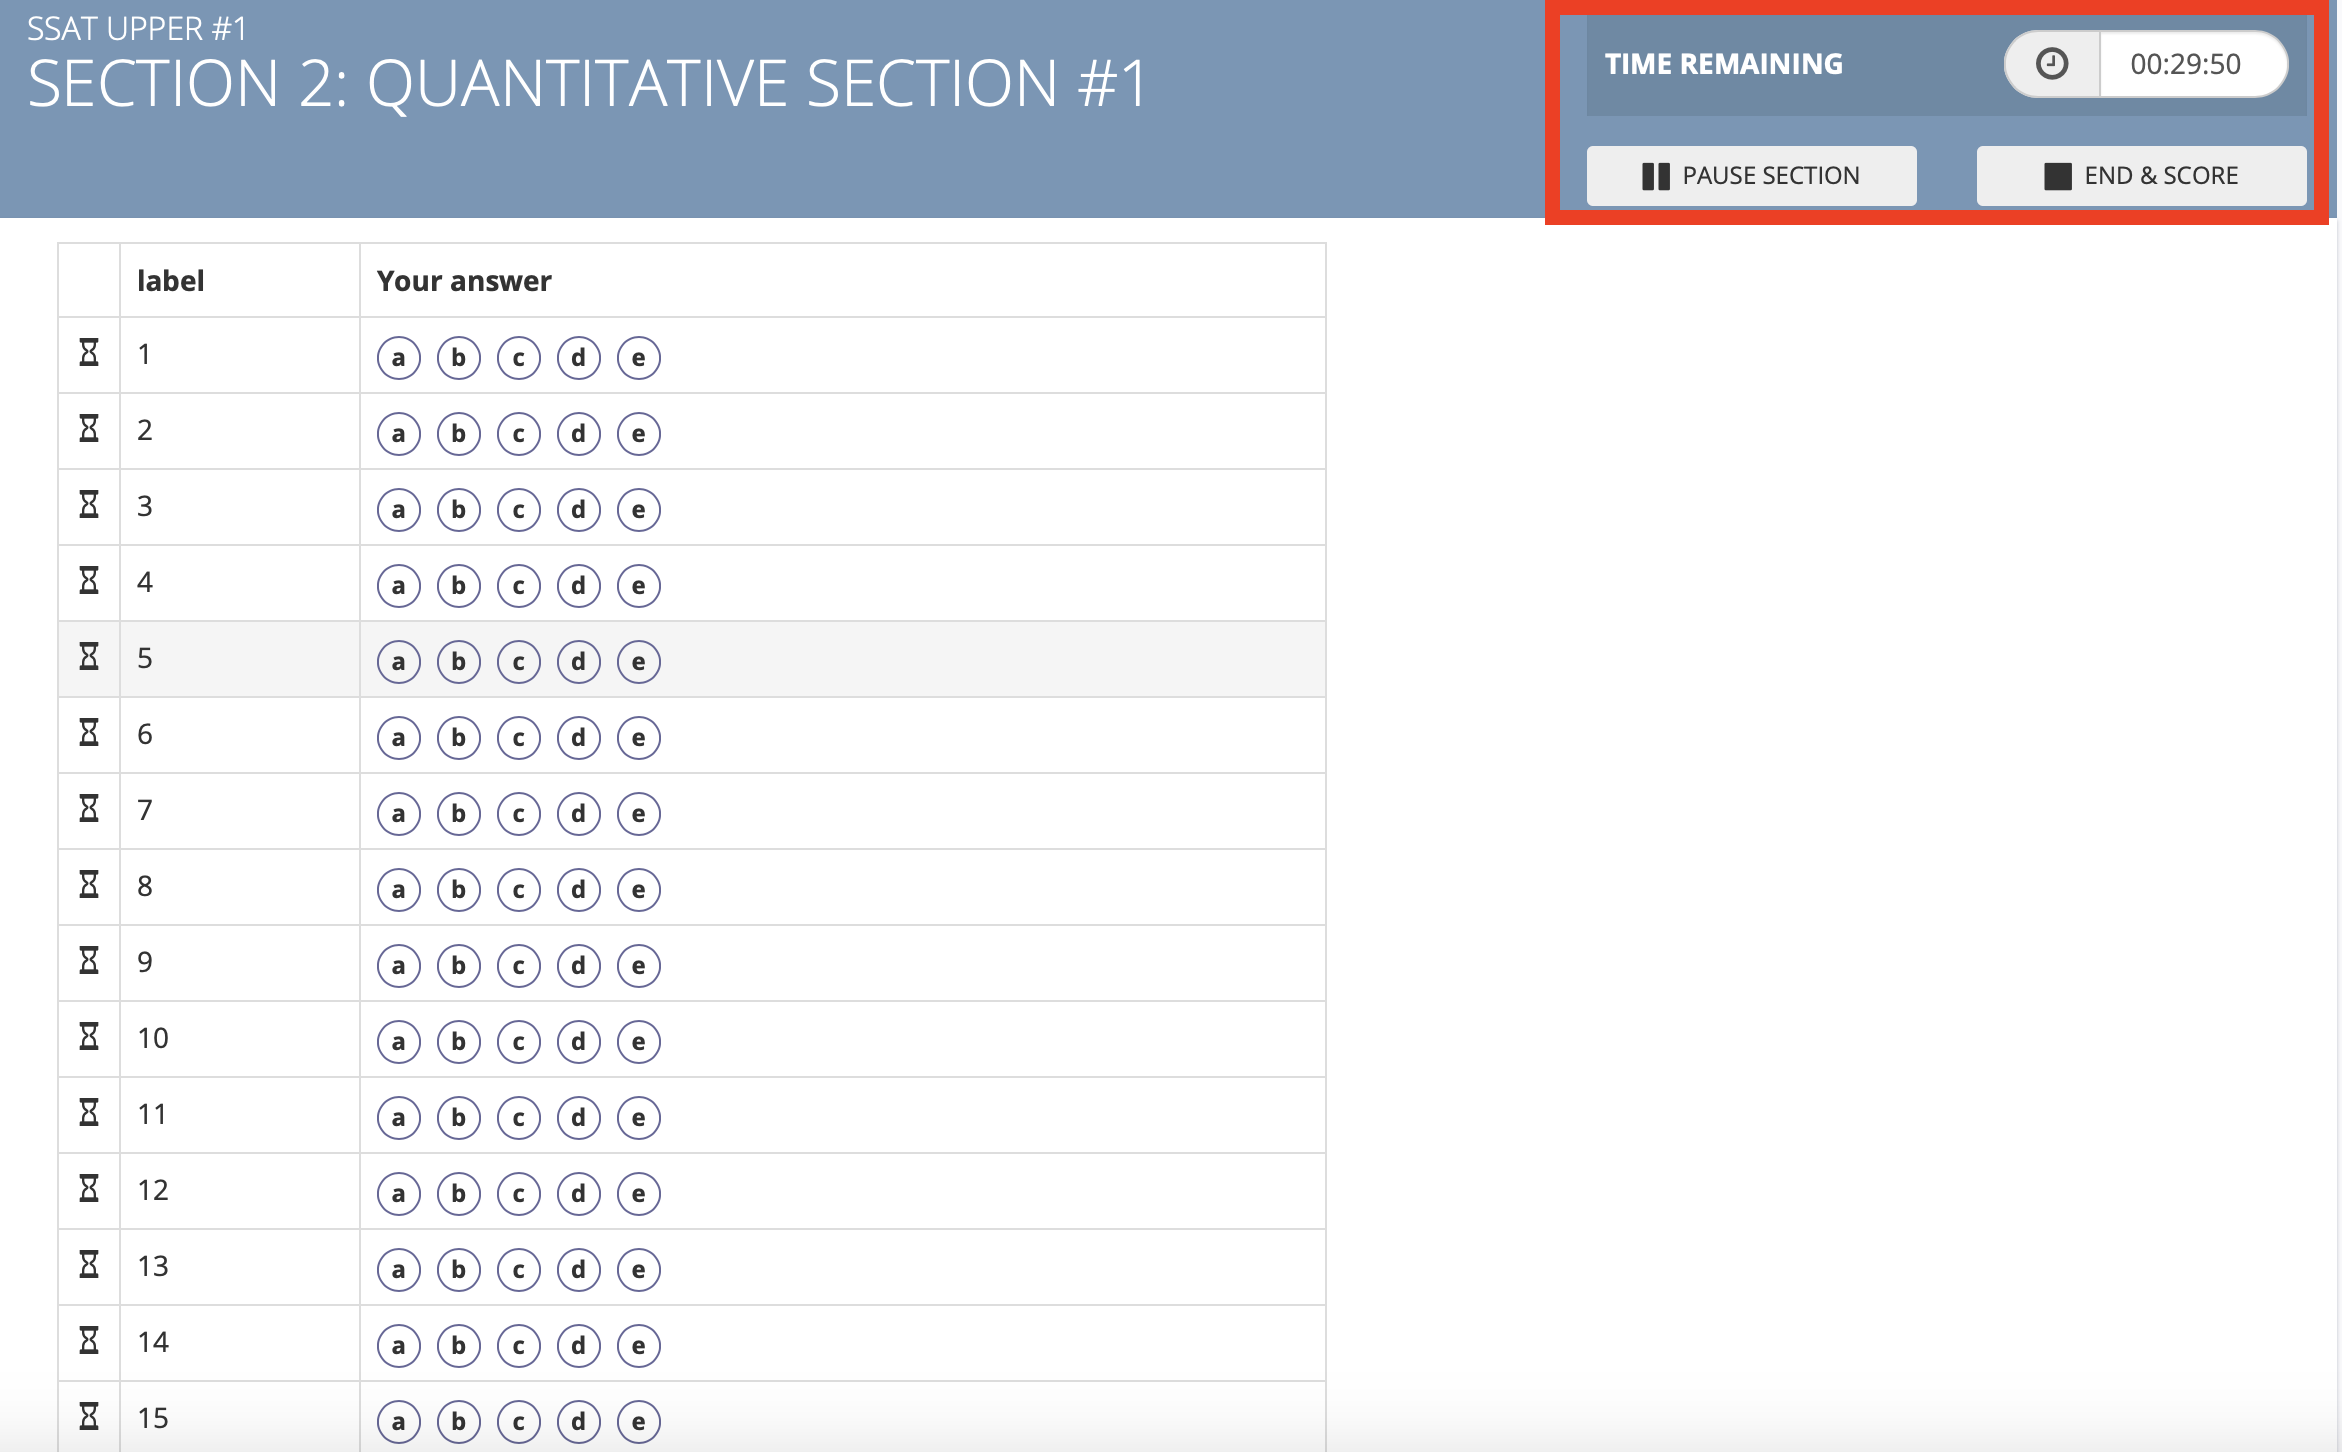Select answer b for question 2
The height and width of the screenshot is (1452, 2342).
click(x=459, y=434)
